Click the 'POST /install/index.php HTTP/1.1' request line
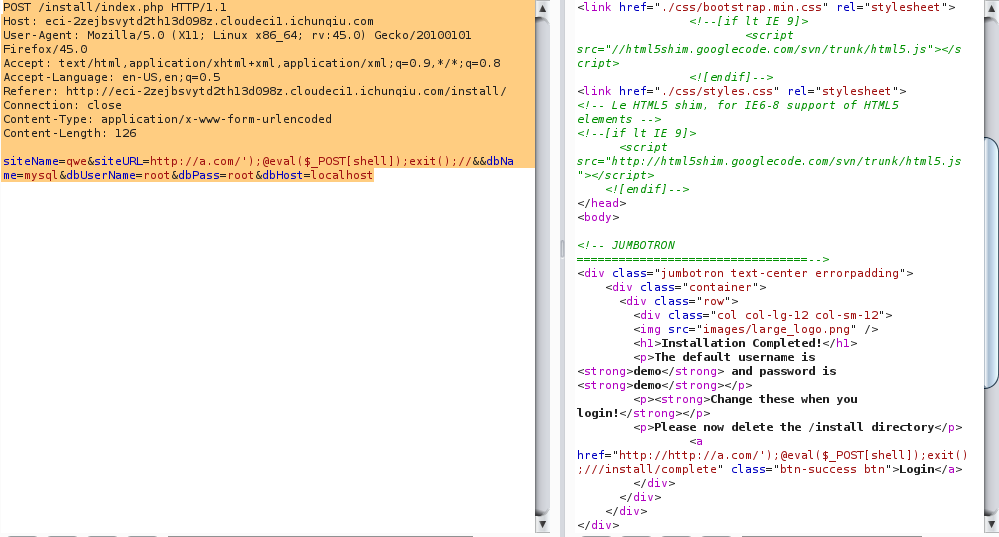The image size is (999, 537). (115, 8)
